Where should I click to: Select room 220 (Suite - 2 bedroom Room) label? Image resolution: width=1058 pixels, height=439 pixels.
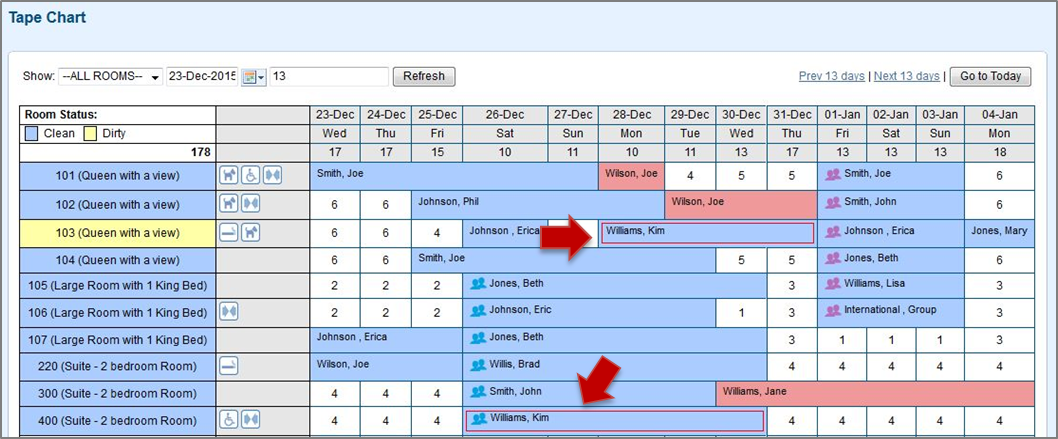tap(118, 366)
